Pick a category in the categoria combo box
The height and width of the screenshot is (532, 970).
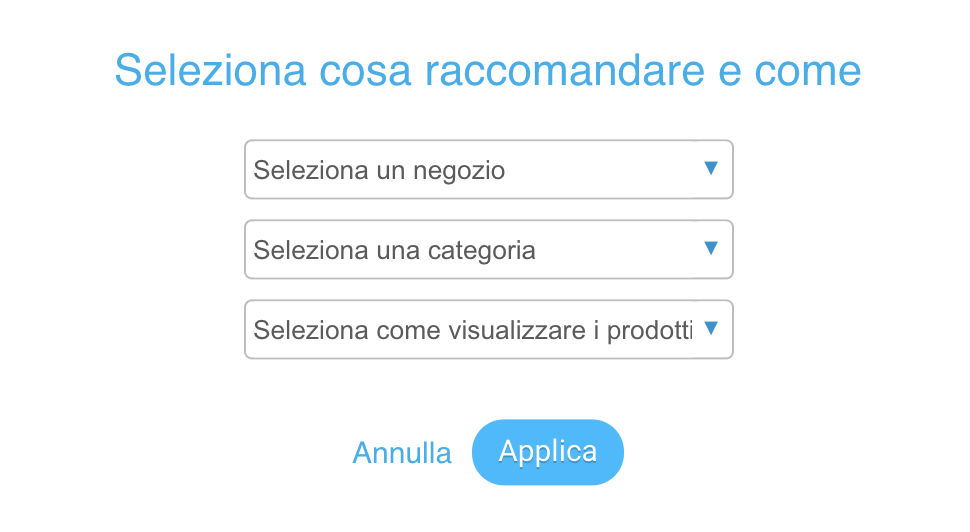click(489, 249)
